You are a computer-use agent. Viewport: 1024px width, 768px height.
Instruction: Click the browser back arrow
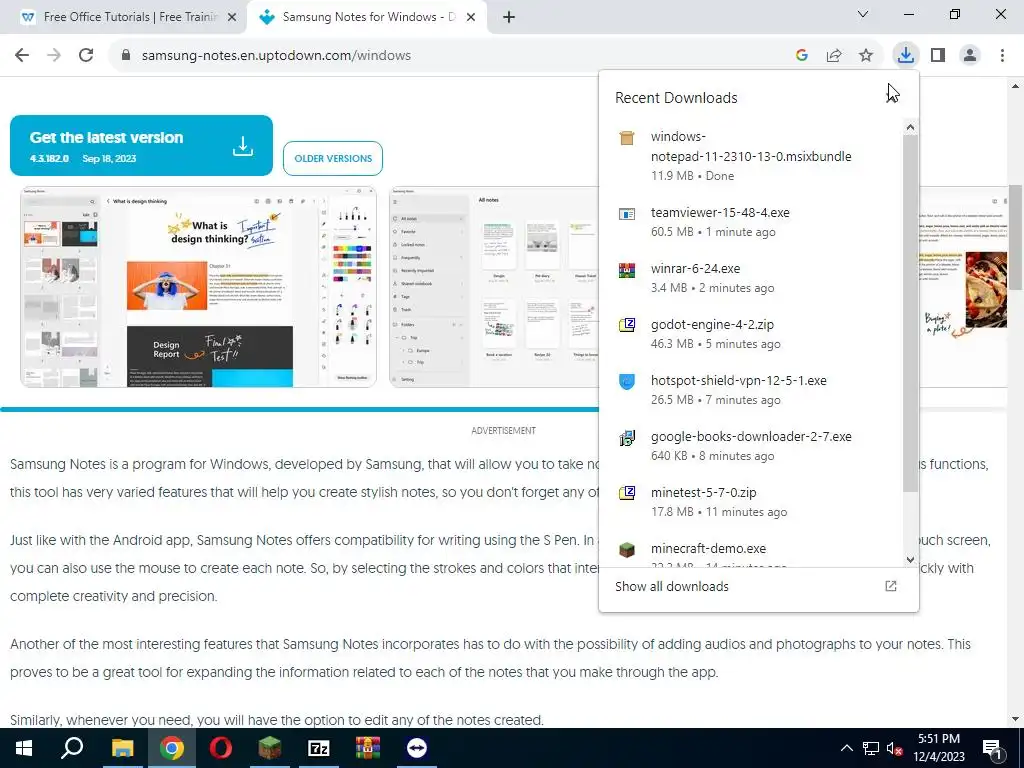pyautogui.click(x=22, y=56)
